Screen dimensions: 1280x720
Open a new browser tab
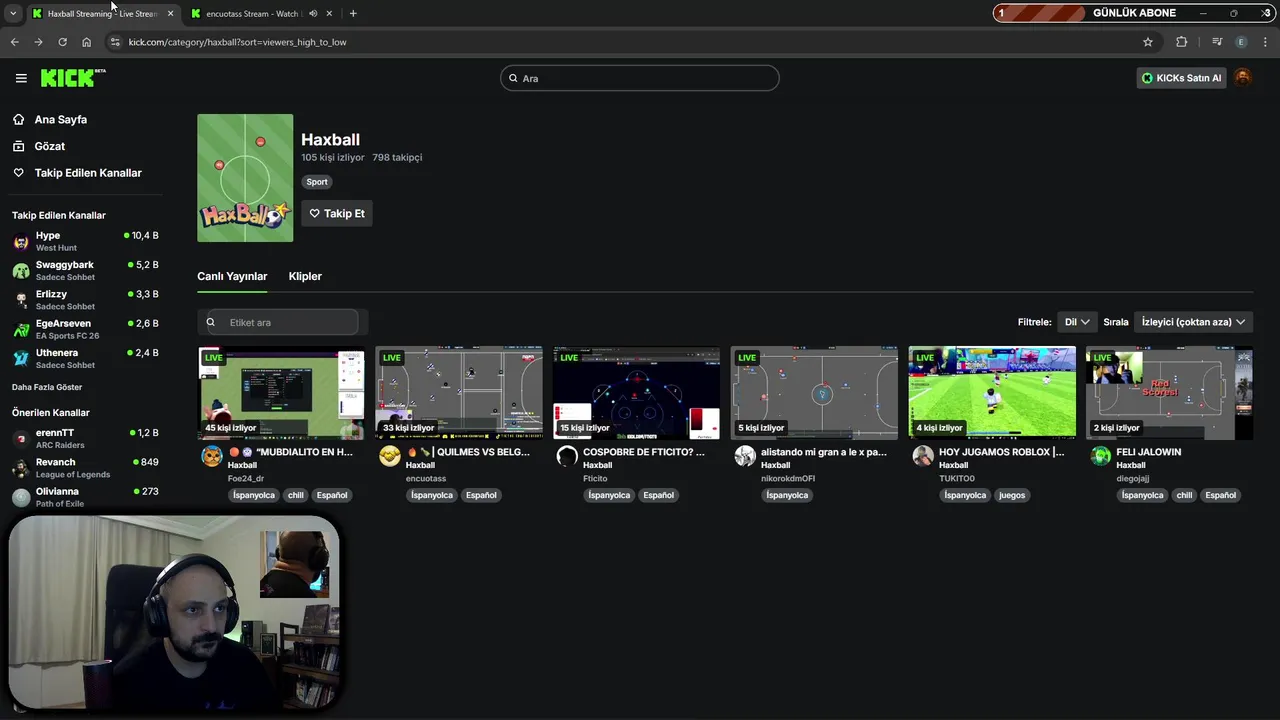(x=353, y=14)
